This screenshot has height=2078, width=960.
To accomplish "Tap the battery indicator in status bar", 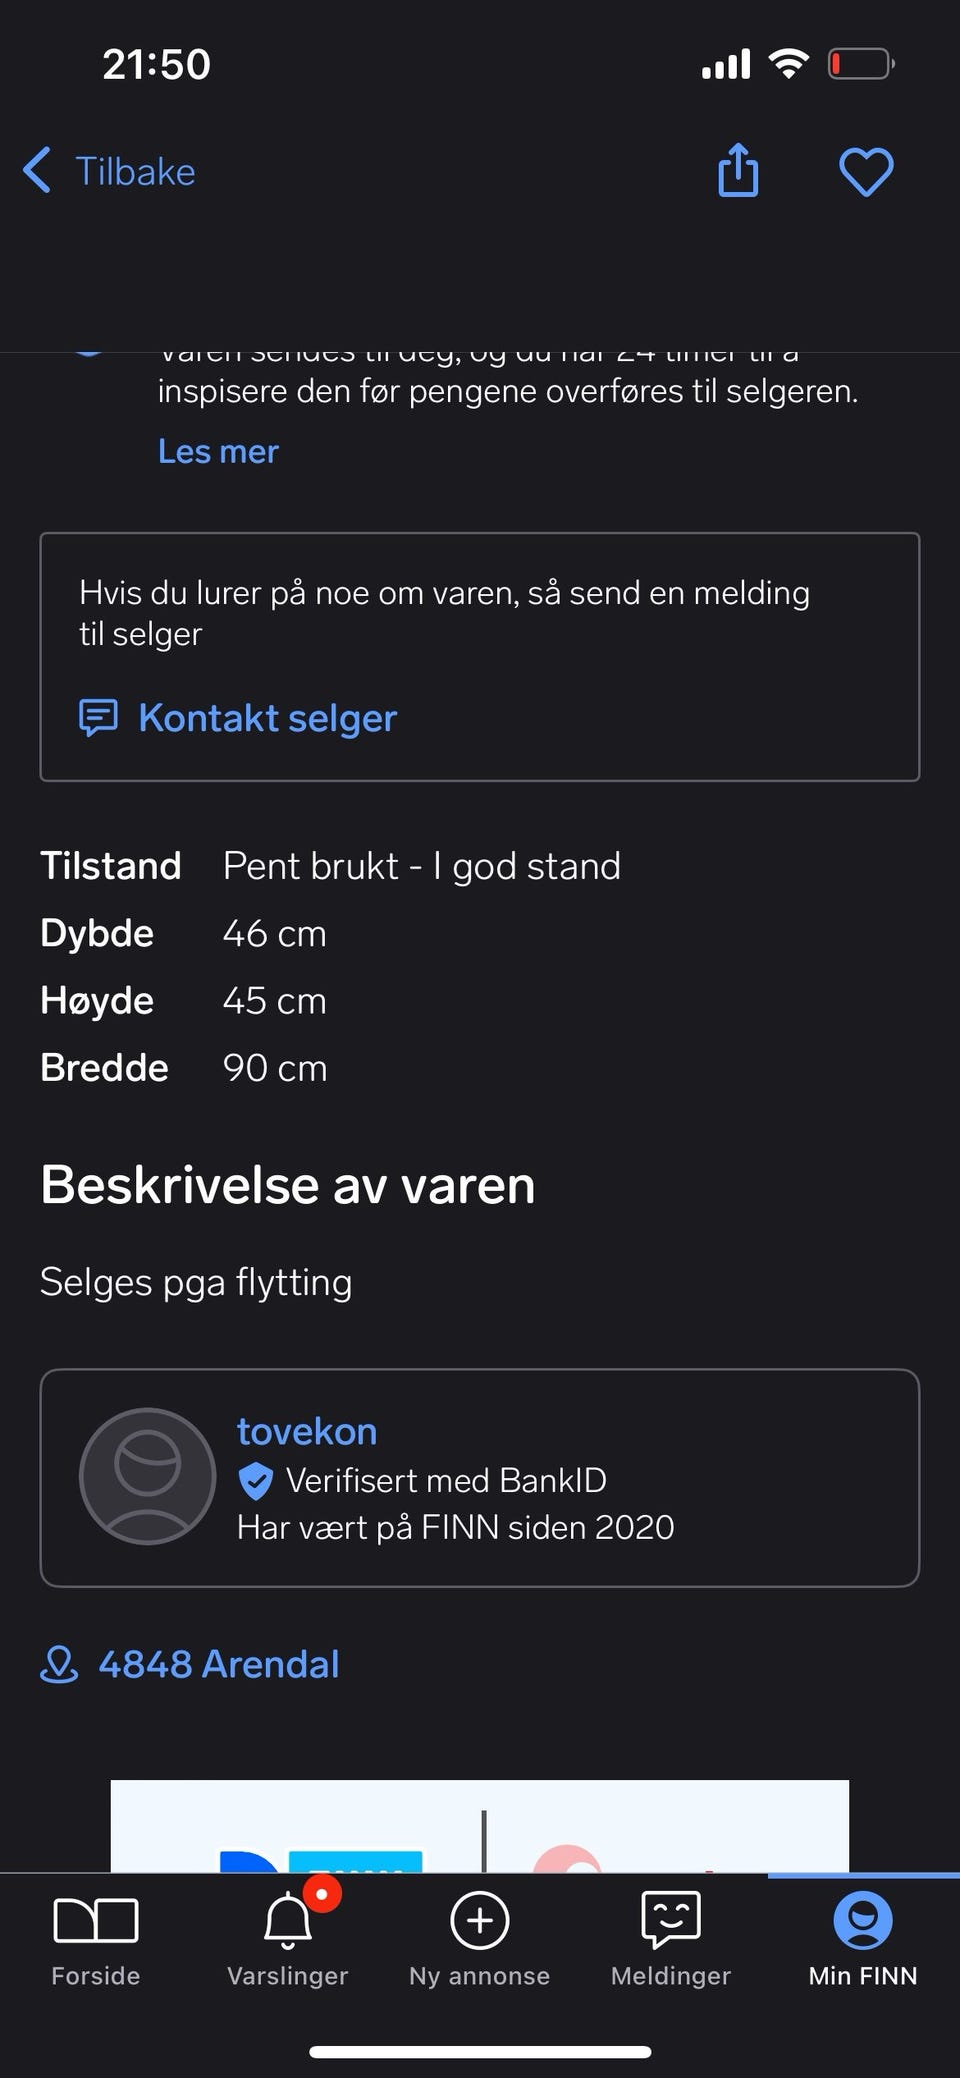I will click(x=861, y=65).
